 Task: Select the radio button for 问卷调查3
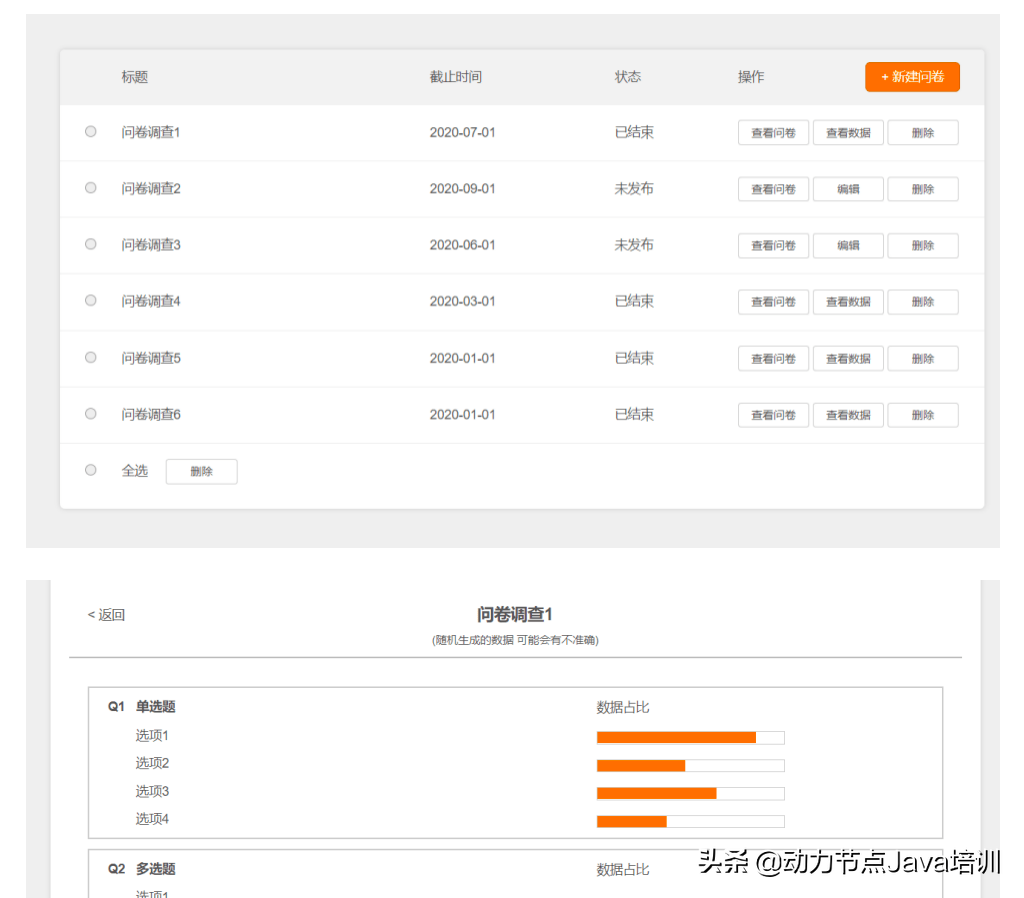click(90, 243)
